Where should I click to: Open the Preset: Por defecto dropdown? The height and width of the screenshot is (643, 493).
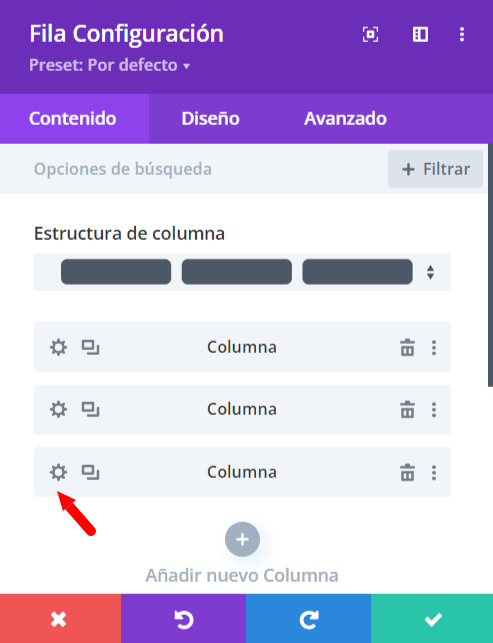click(110, 65)
